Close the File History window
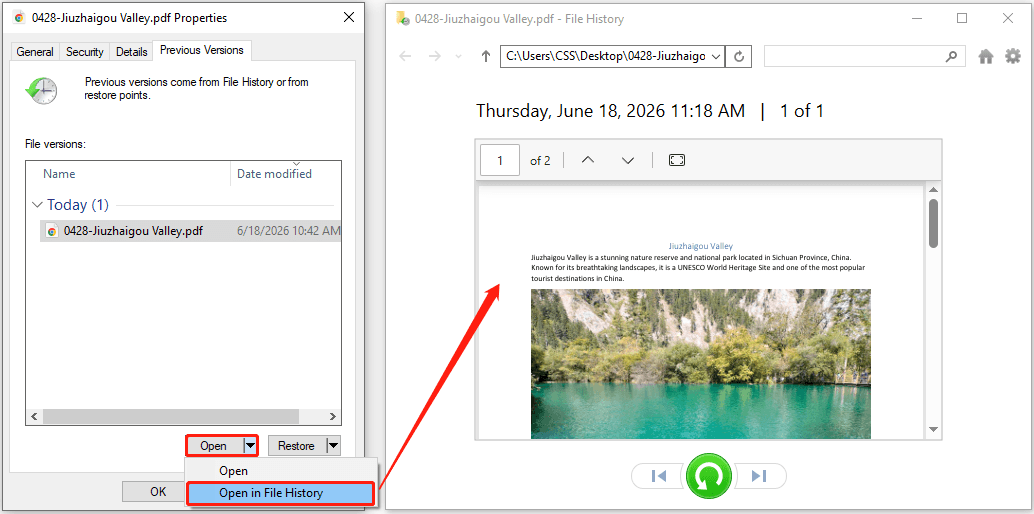Viewport: 1034px width, 514px height. click(x=1008, y=18)
